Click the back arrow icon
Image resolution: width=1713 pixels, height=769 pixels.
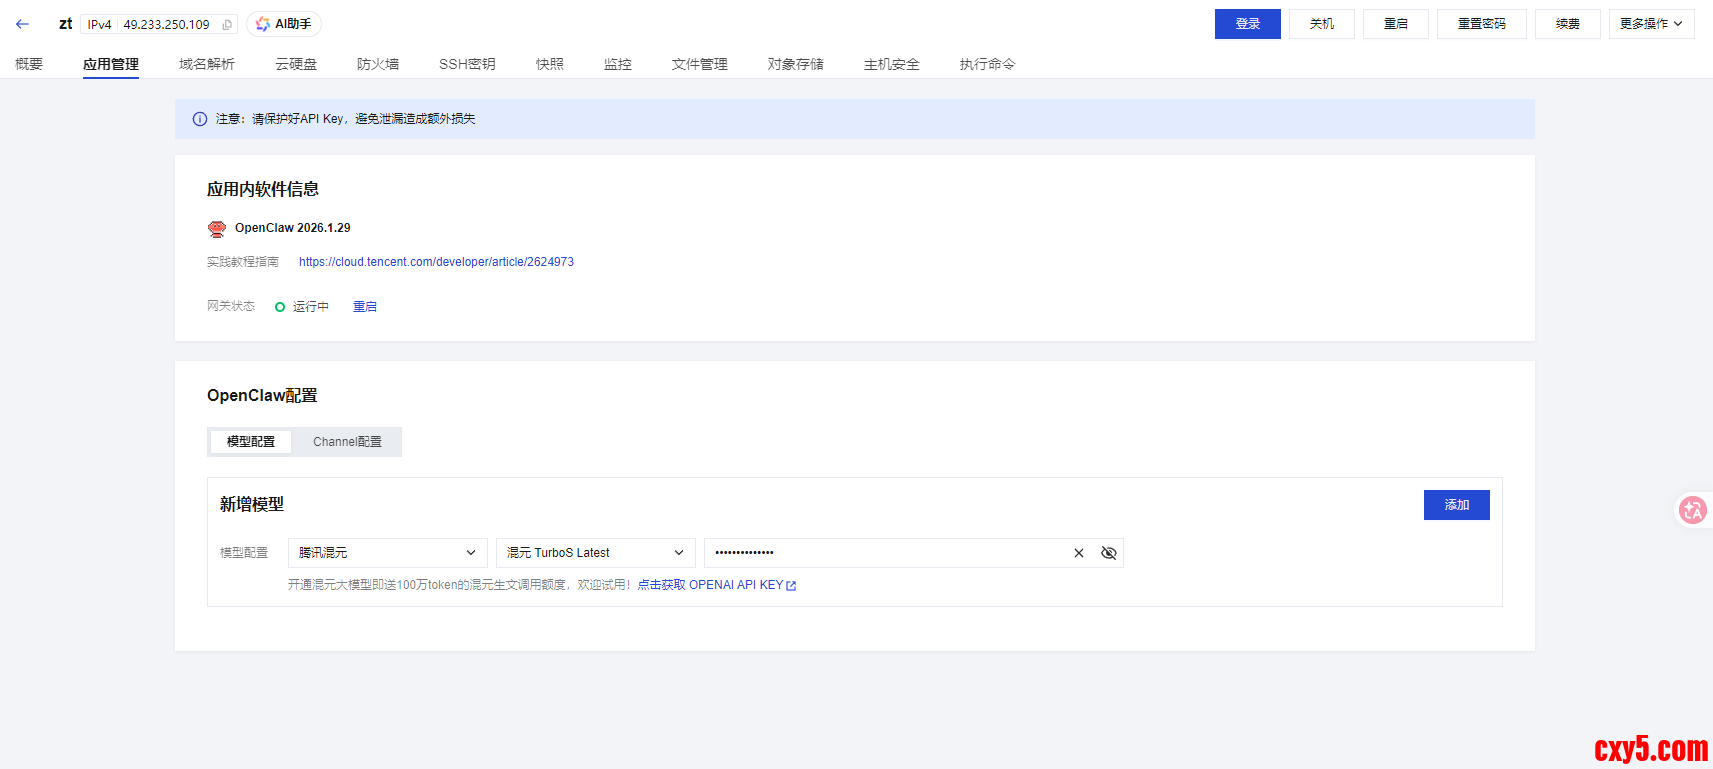pos(22,24)
